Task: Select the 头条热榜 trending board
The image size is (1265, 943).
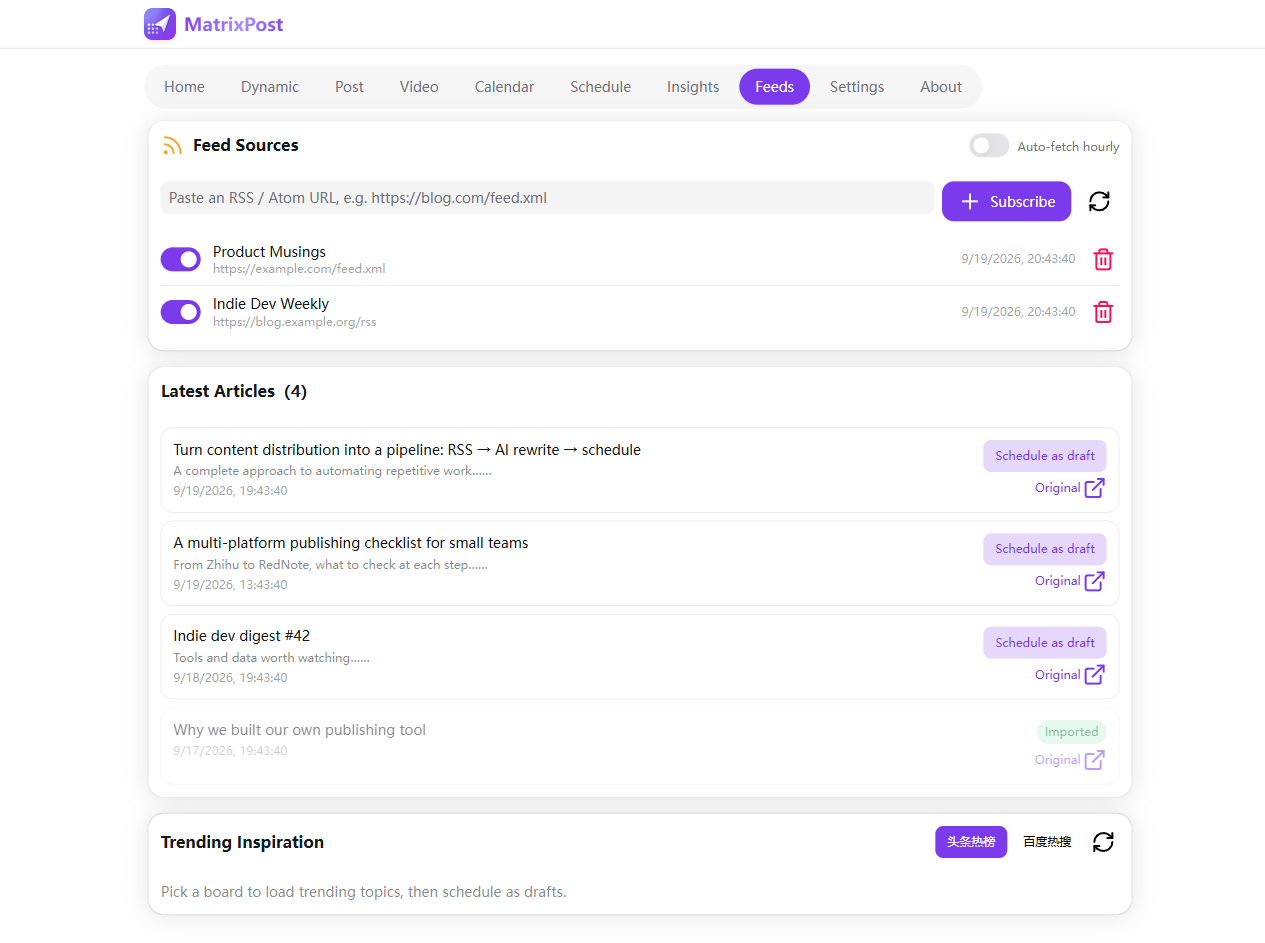Action: tap(971, 842)
